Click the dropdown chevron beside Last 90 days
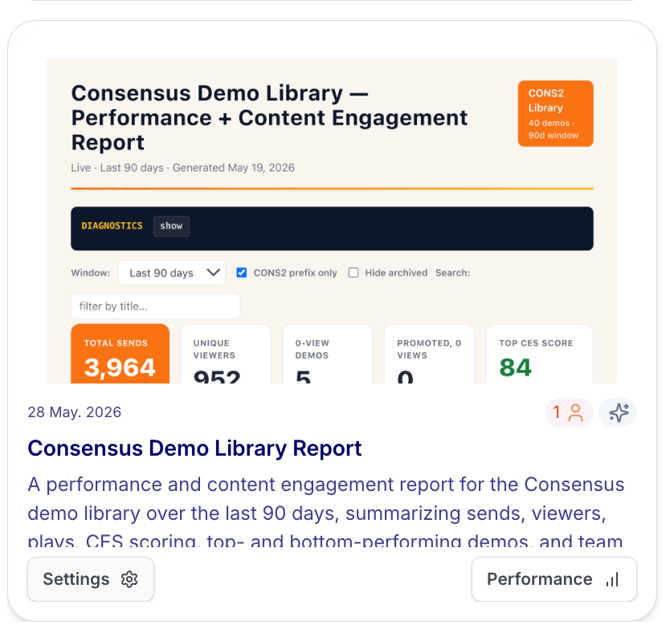 pos(213,273)
